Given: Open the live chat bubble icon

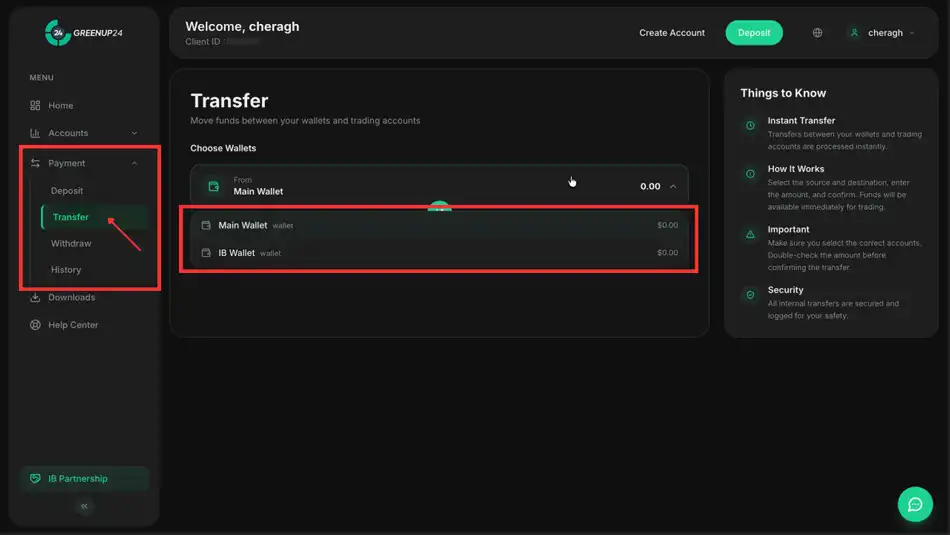Looking at the screenshot, I should tap(915, 504).
